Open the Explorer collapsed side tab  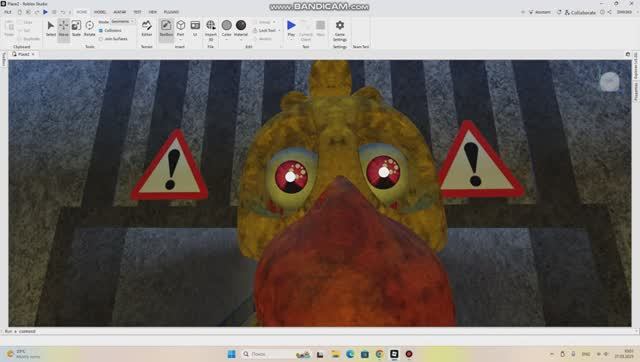(636, 65)
